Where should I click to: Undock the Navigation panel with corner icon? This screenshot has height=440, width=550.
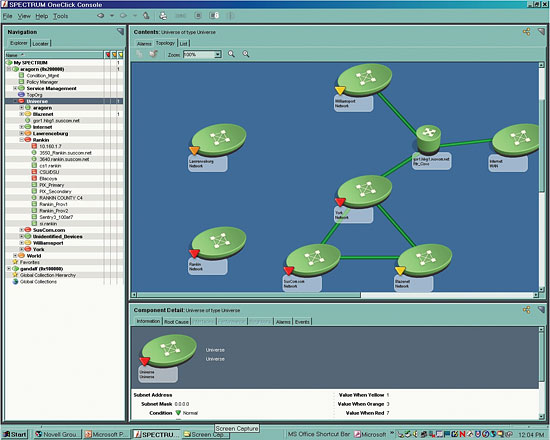click(120, 32)
